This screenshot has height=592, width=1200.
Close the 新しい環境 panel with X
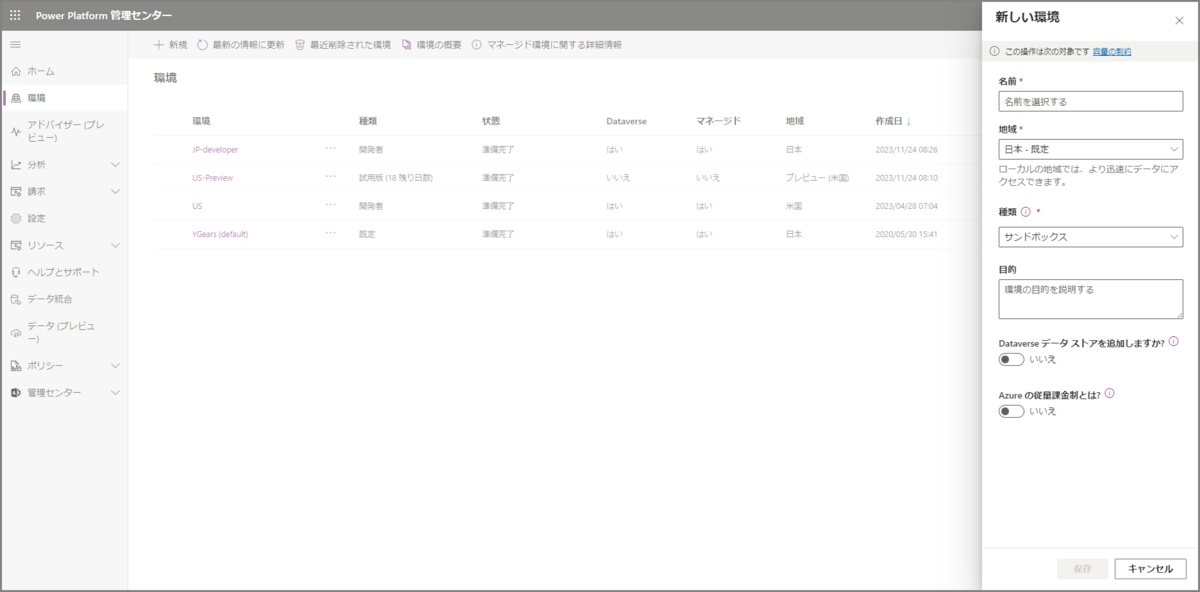(1179, 20)
